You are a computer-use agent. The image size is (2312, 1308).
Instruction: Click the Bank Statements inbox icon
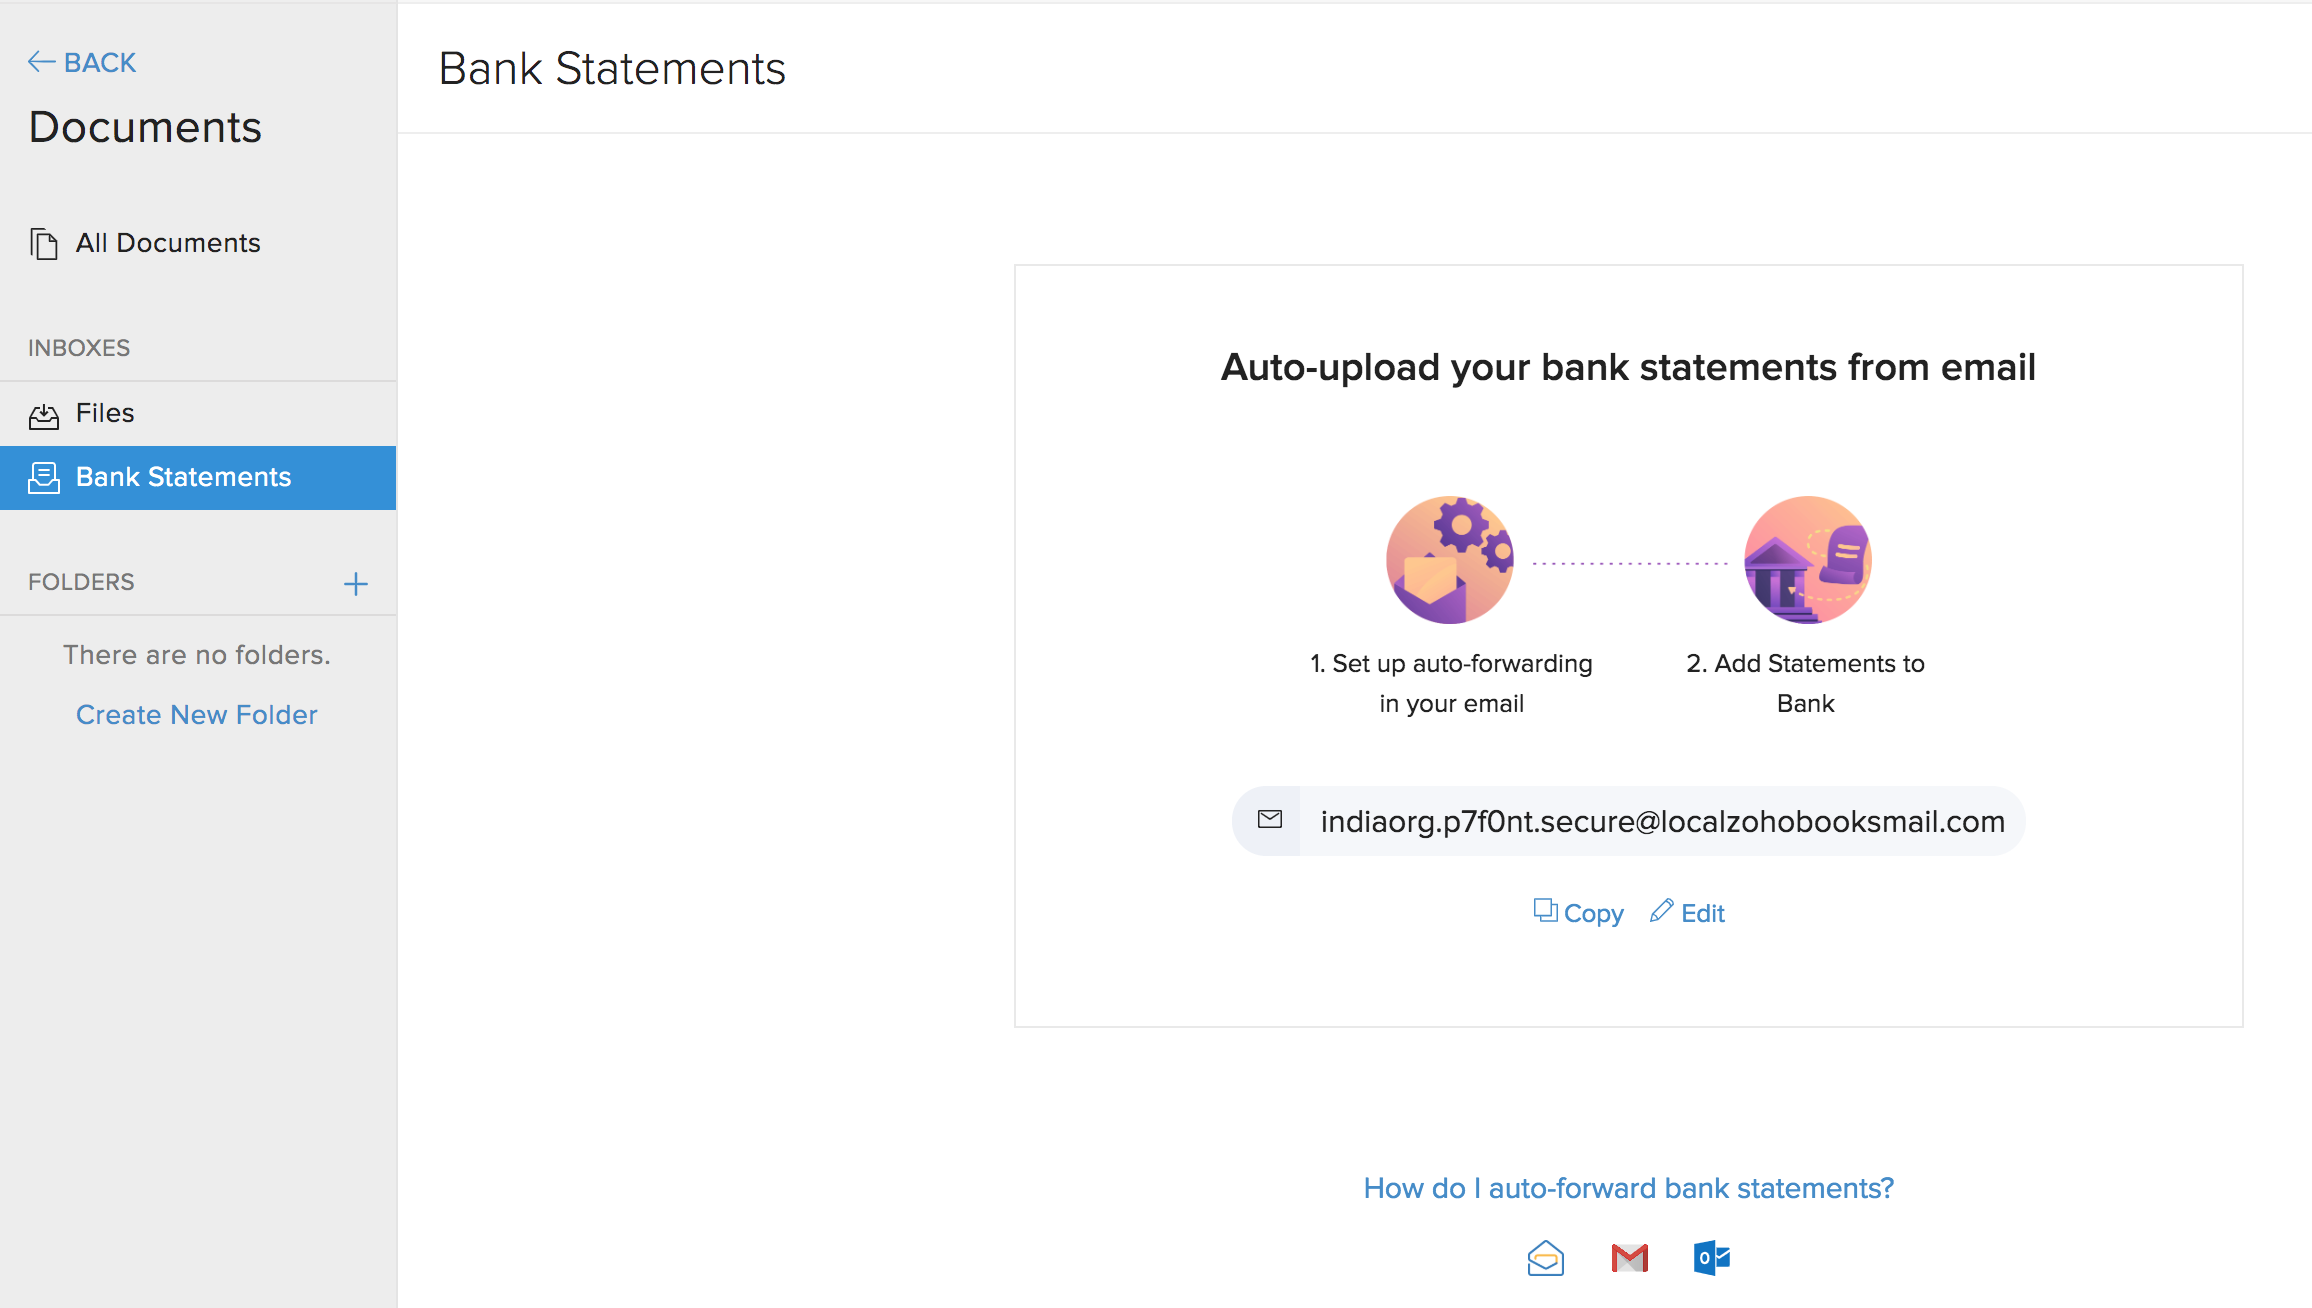tap(44, 477)
